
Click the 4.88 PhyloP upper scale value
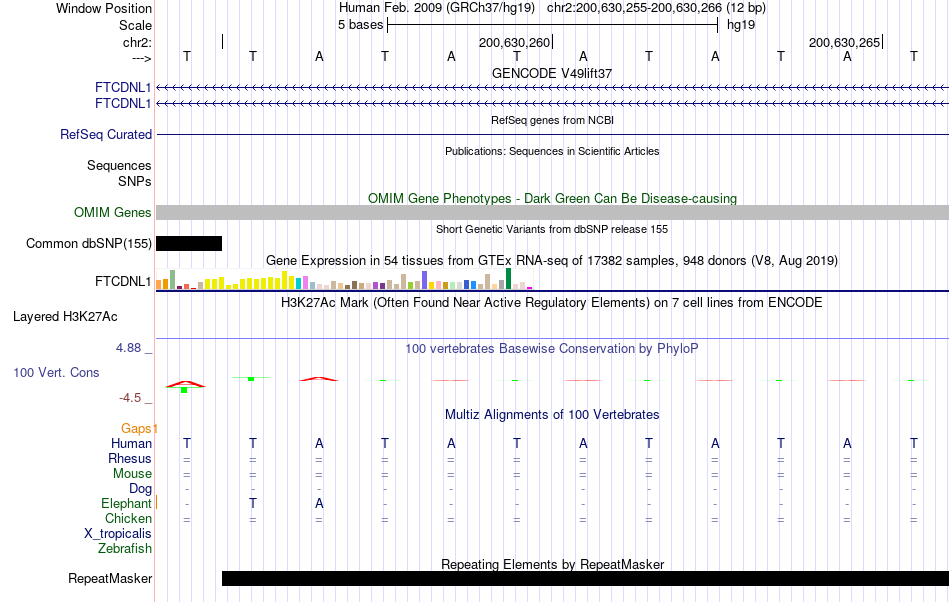[x=128, y=348]
